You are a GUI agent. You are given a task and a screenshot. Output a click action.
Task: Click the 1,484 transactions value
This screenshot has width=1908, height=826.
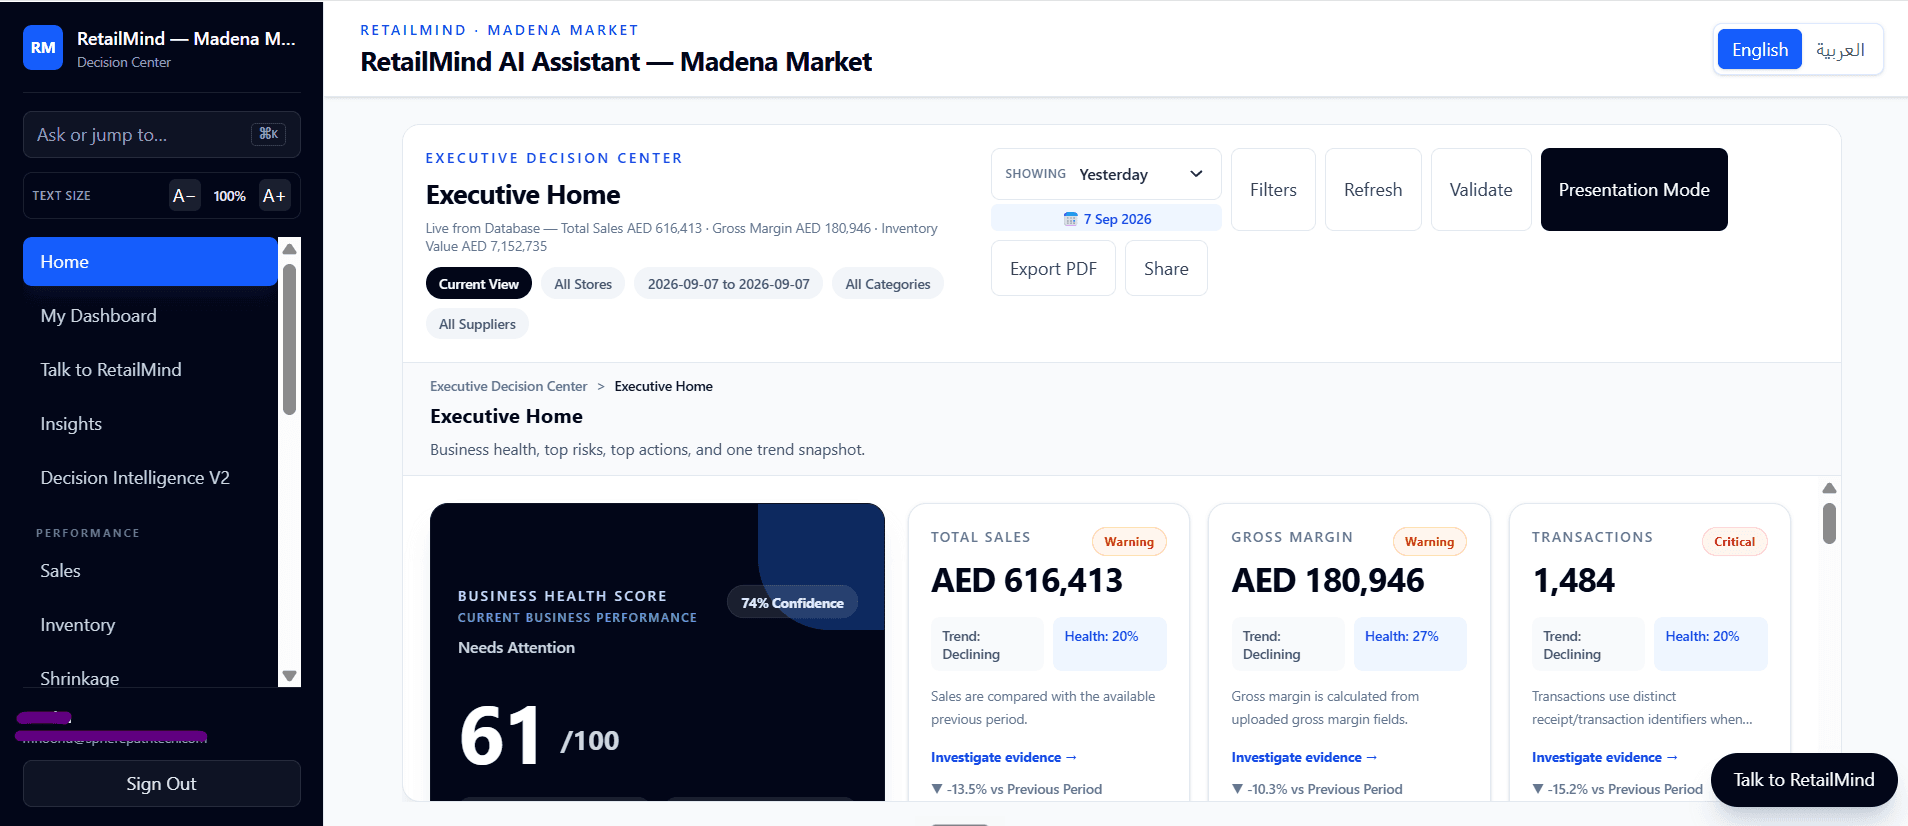[1574, 581]
